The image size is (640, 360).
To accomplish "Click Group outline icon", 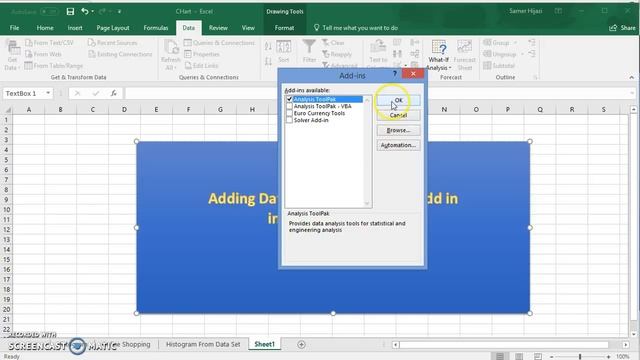I will click(x=487, y=42).
